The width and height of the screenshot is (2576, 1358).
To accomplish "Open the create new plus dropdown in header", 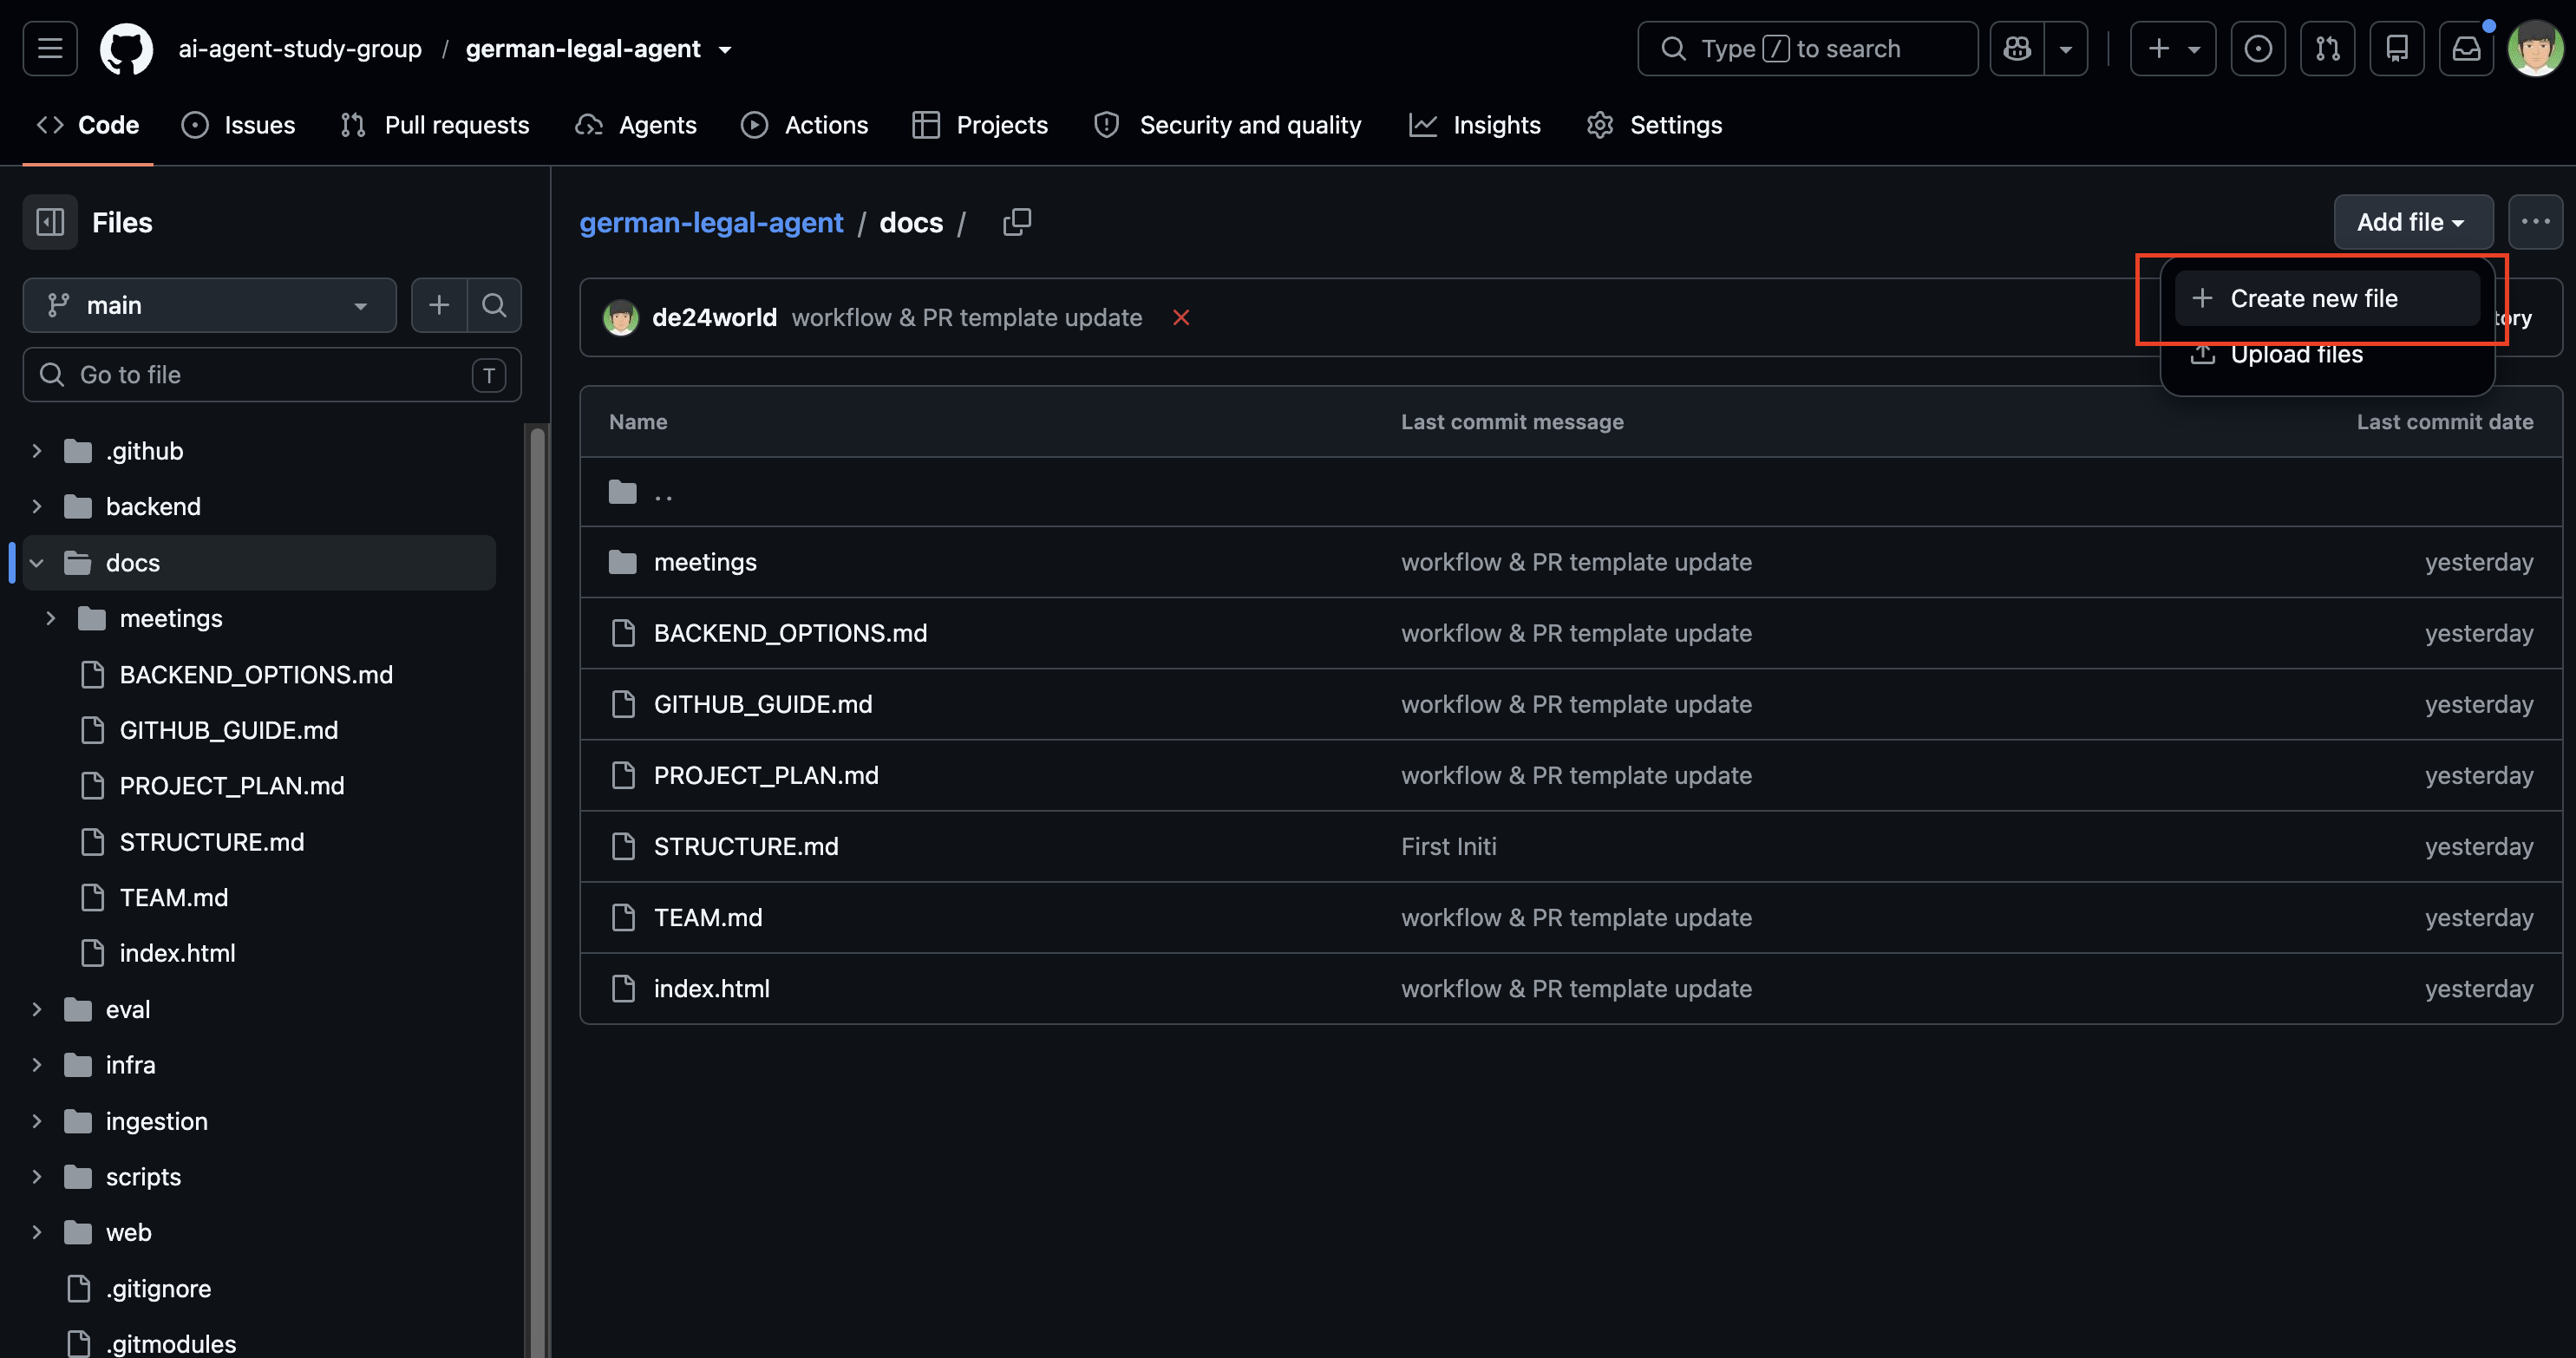I will click(2173, 48).
